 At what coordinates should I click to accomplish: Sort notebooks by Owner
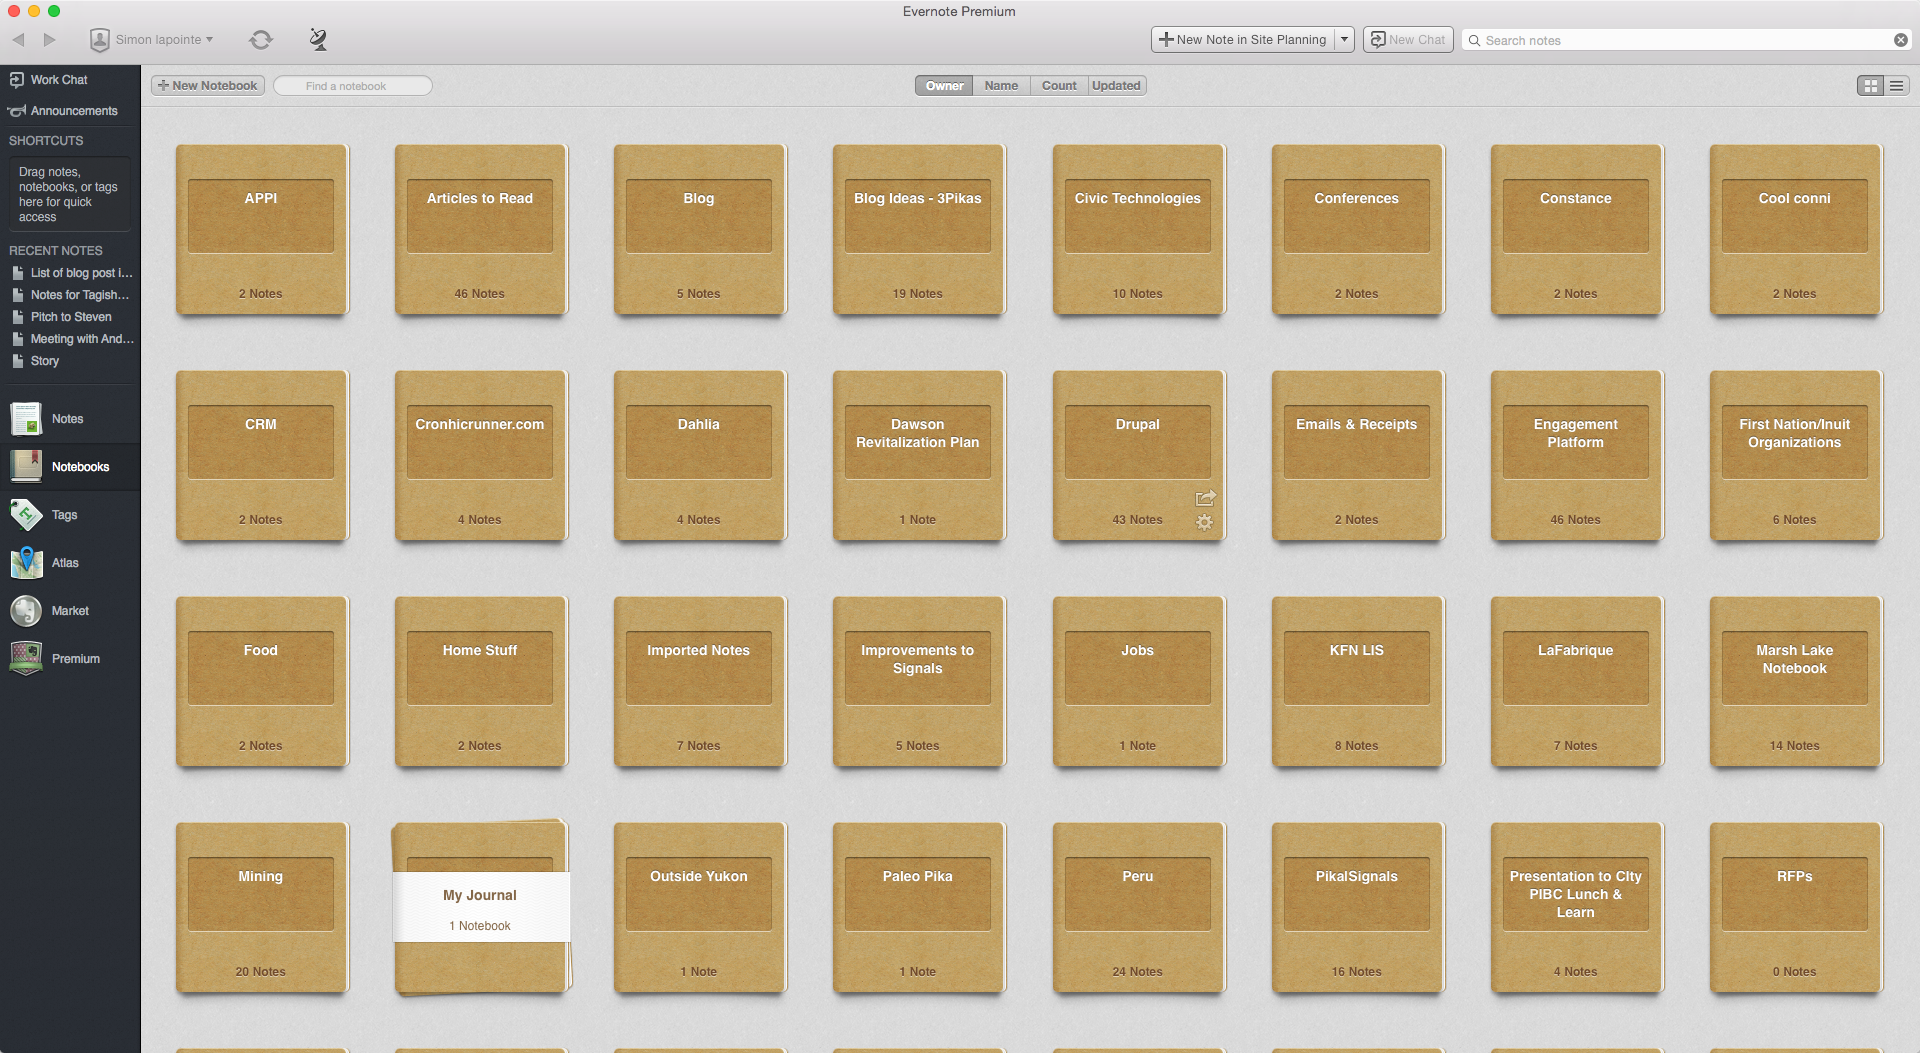click(944, 86)
